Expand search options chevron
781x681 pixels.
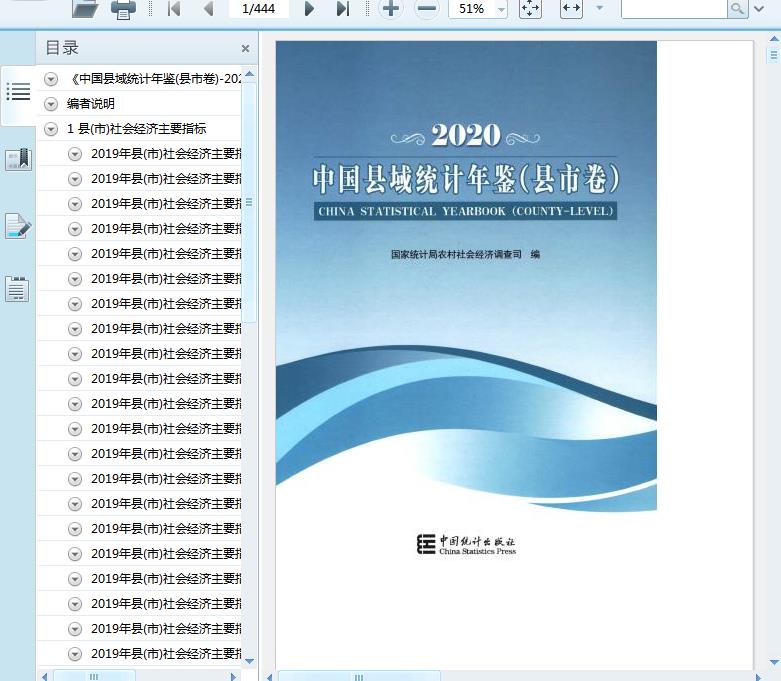759,8
